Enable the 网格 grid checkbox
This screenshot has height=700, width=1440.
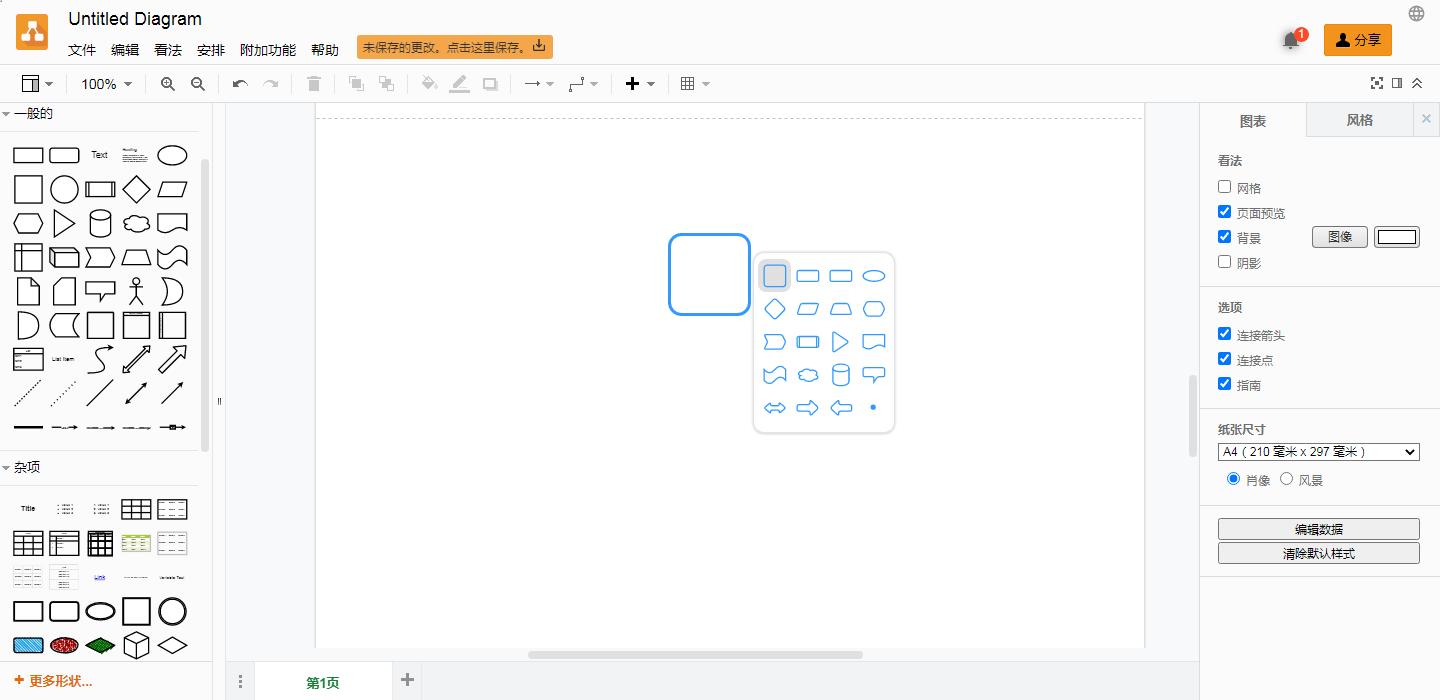1225,187
